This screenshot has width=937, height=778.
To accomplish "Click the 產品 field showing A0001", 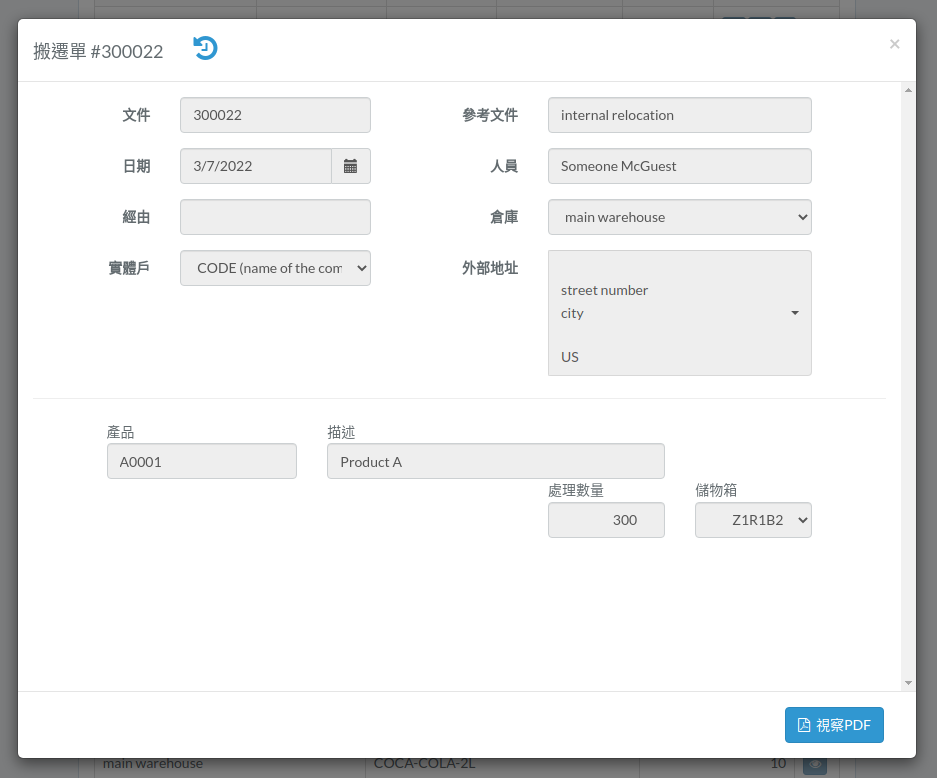I will click(x=202, y=461).
